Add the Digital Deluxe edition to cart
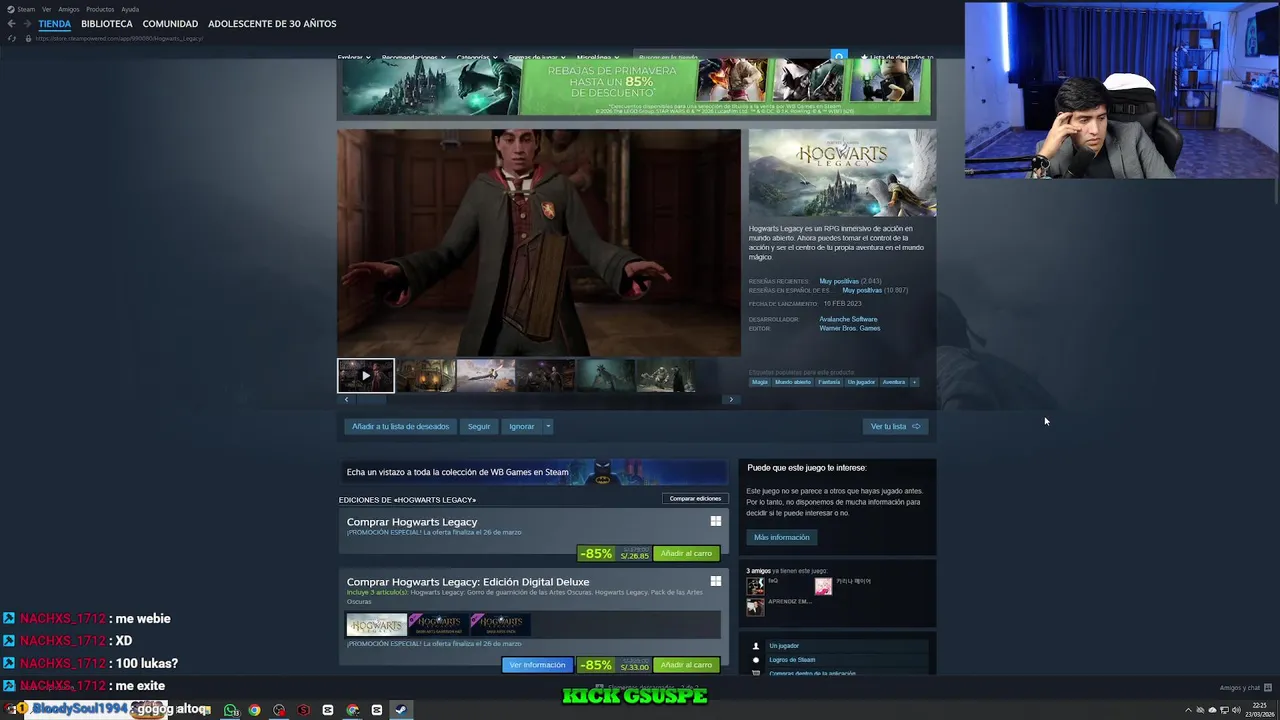Image resolution: width=1280 pixels, height=720 pixels. pos(686,665)
